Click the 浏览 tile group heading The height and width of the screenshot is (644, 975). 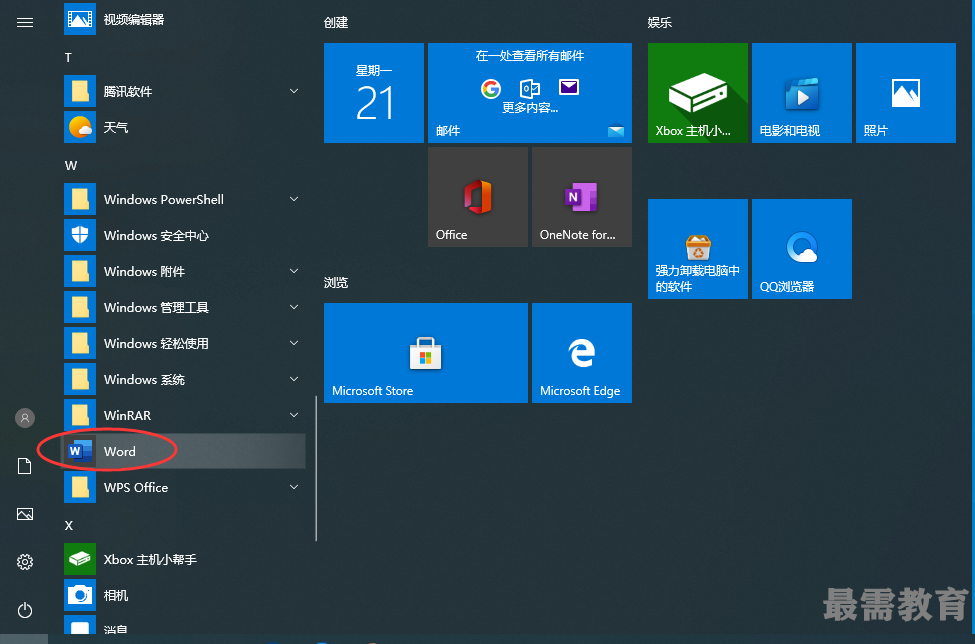pos(336,283)
